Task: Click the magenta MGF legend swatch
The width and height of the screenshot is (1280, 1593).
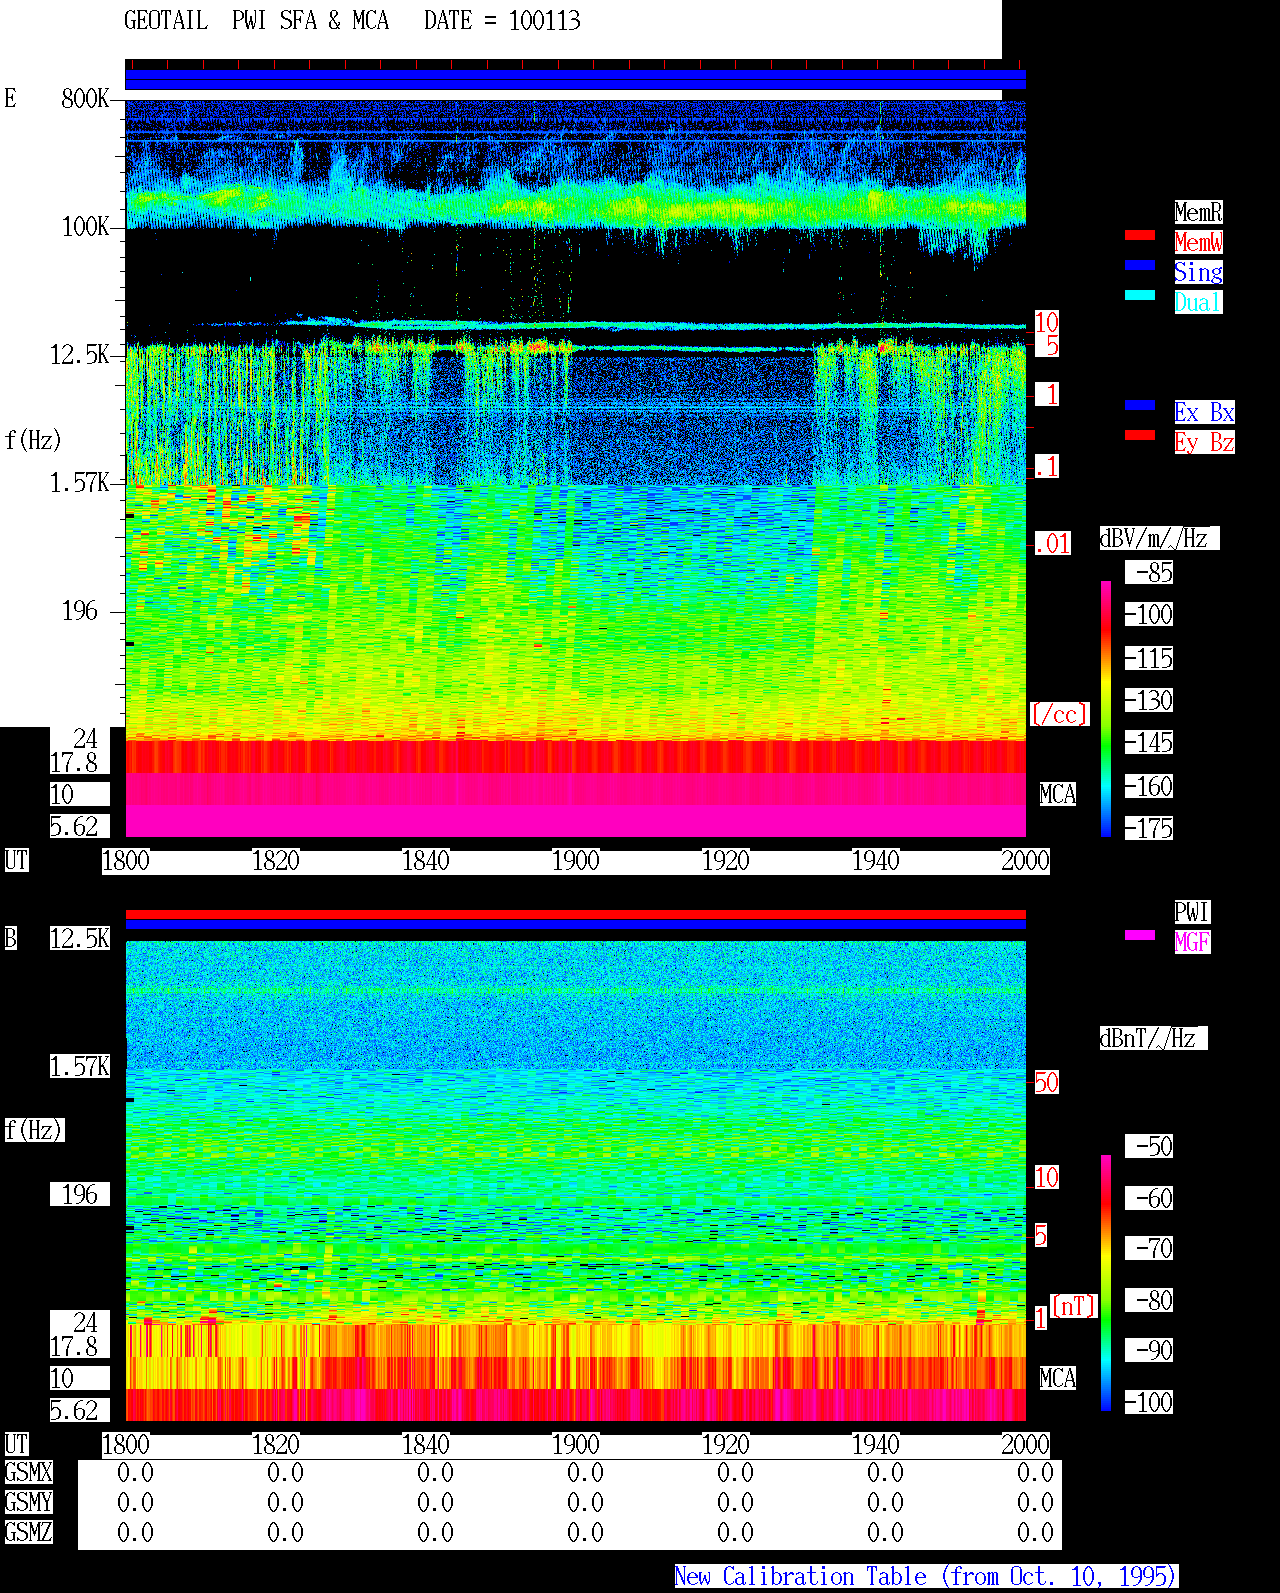Action: click(x=1140, y=935)
